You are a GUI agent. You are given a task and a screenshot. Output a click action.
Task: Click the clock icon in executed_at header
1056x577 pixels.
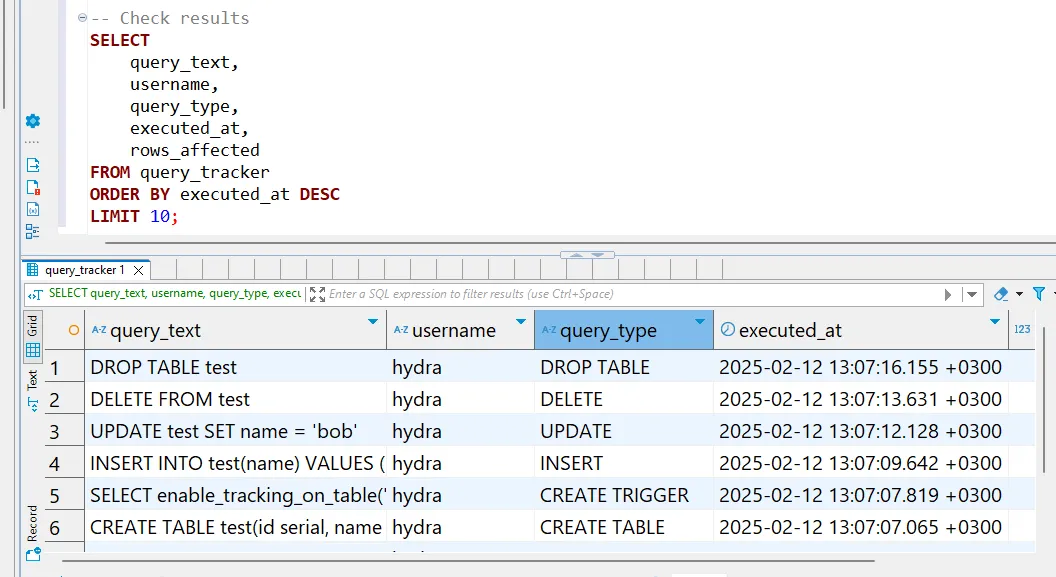tap(727, 329)
